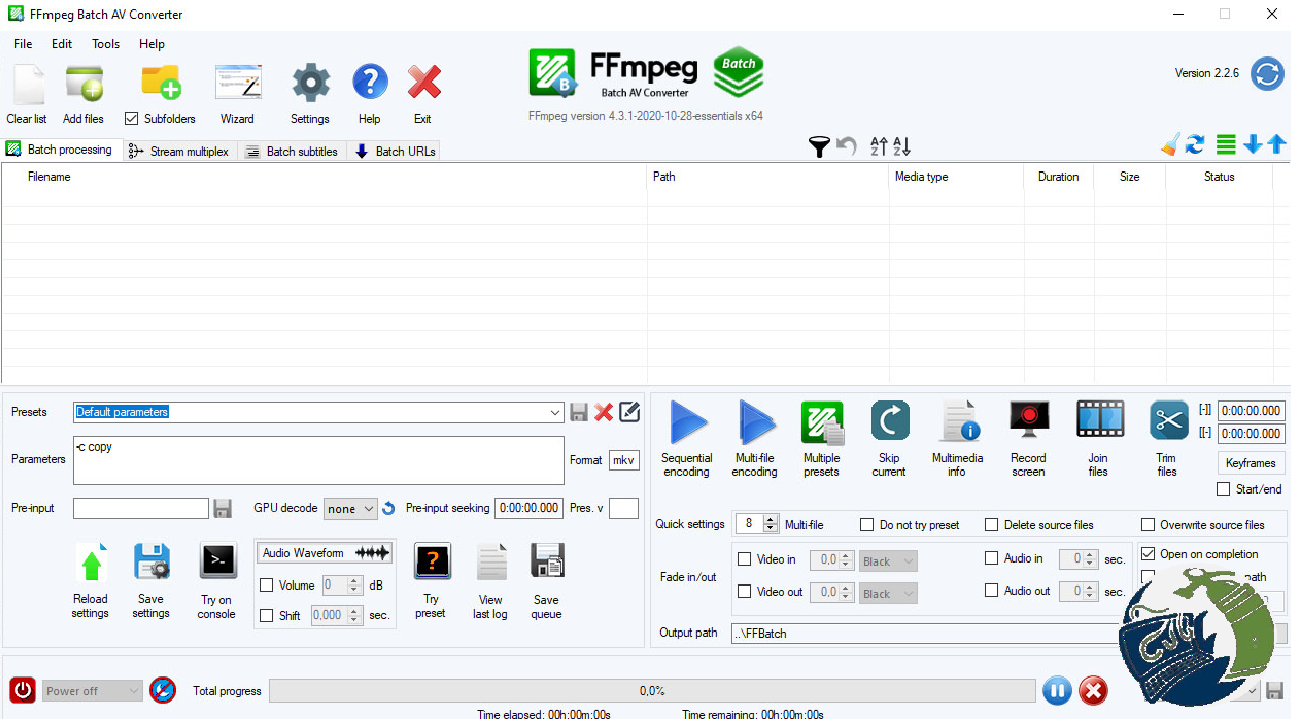Open Power off action dropdown
The height and width of the screenshot is (719, 1291).
coord(93,690)
